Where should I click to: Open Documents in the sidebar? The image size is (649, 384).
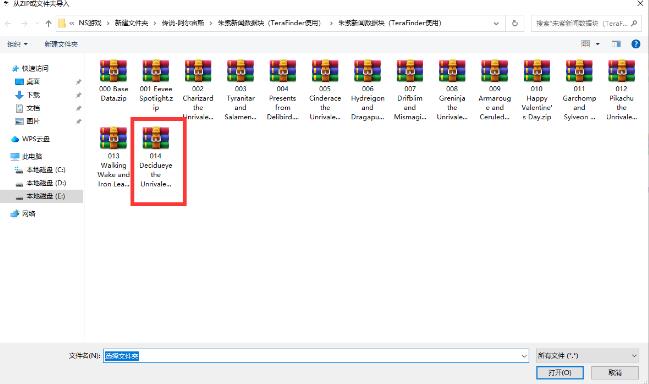point(27,108)
